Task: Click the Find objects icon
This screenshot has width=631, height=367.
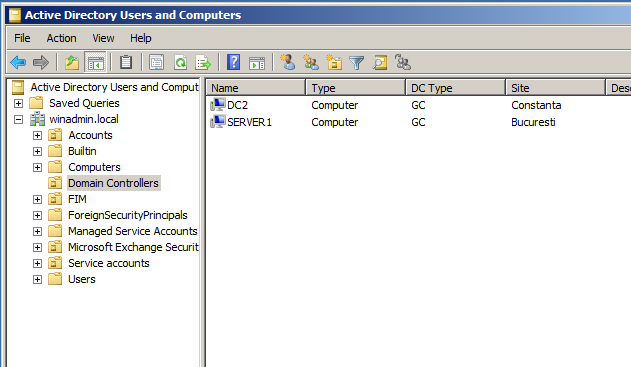Action: (380, 62)
